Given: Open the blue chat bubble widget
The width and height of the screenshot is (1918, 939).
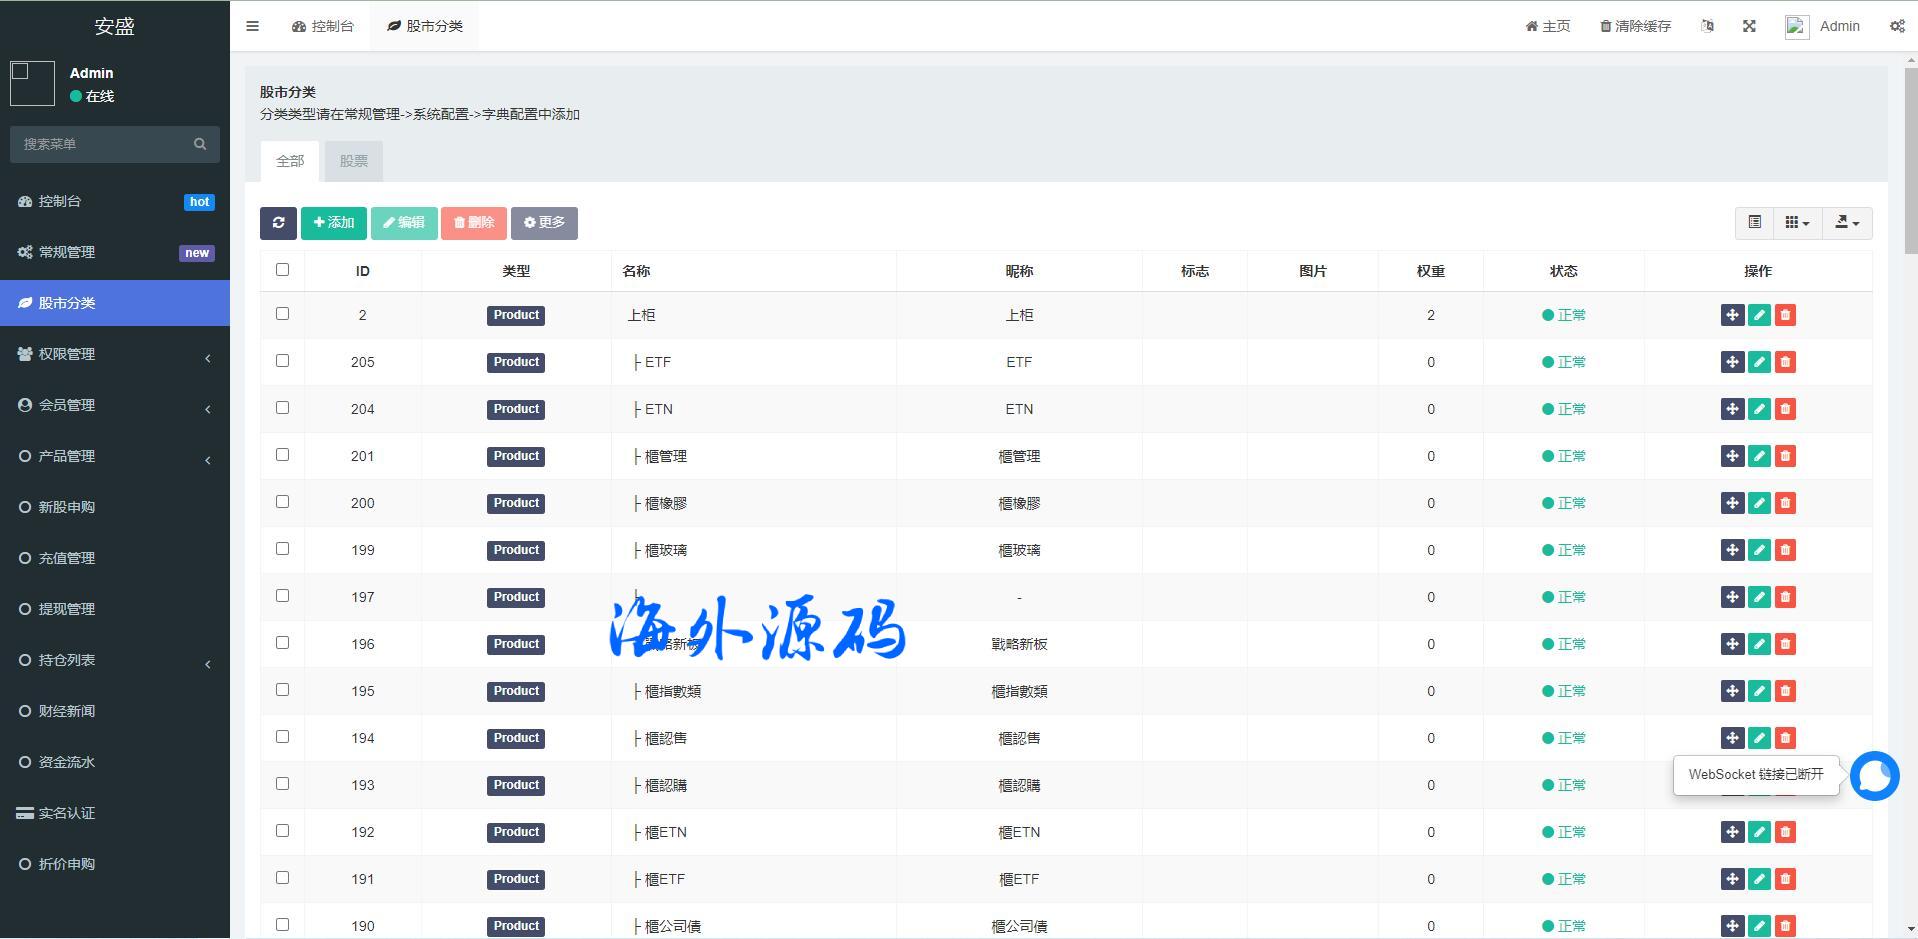Looking at the screenshot, I should pos(1874,776).
